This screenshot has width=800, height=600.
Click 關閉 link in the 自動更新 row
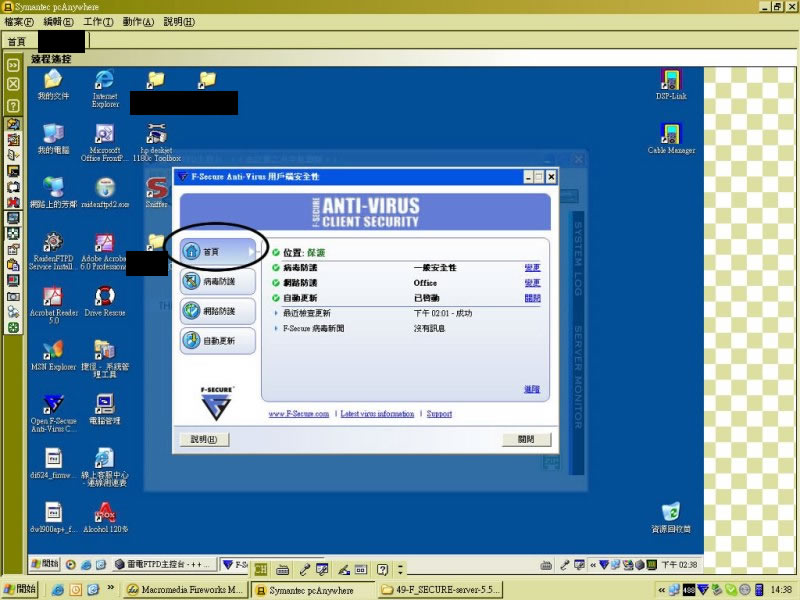(532, 298)
